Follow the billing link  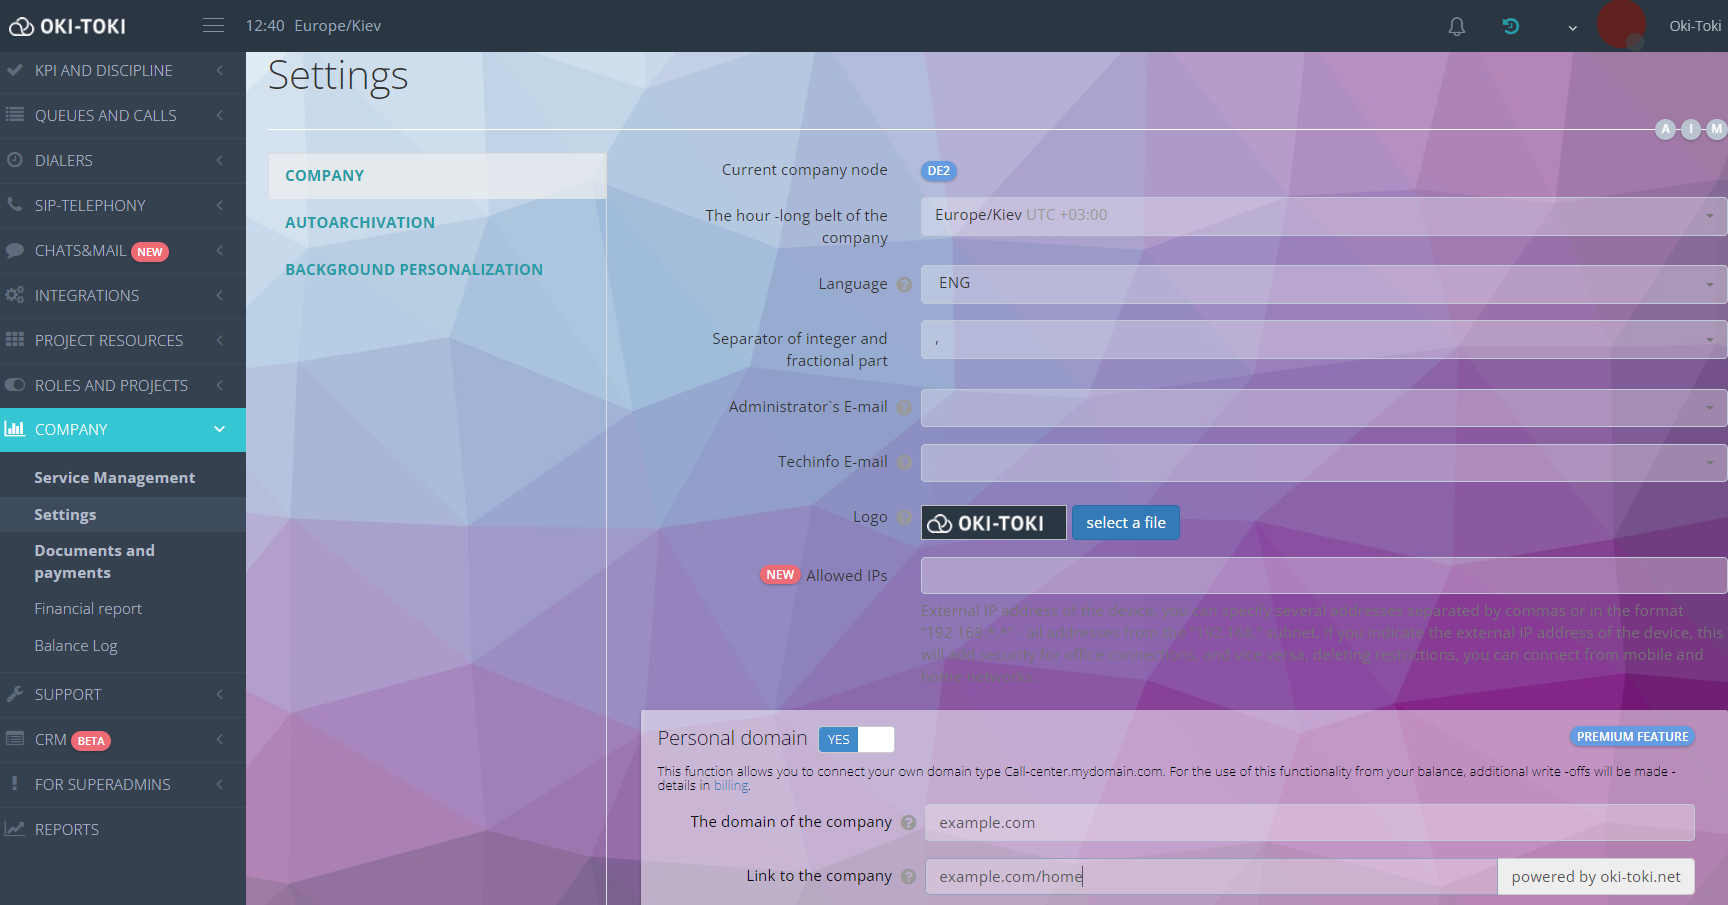click(730, 786)
